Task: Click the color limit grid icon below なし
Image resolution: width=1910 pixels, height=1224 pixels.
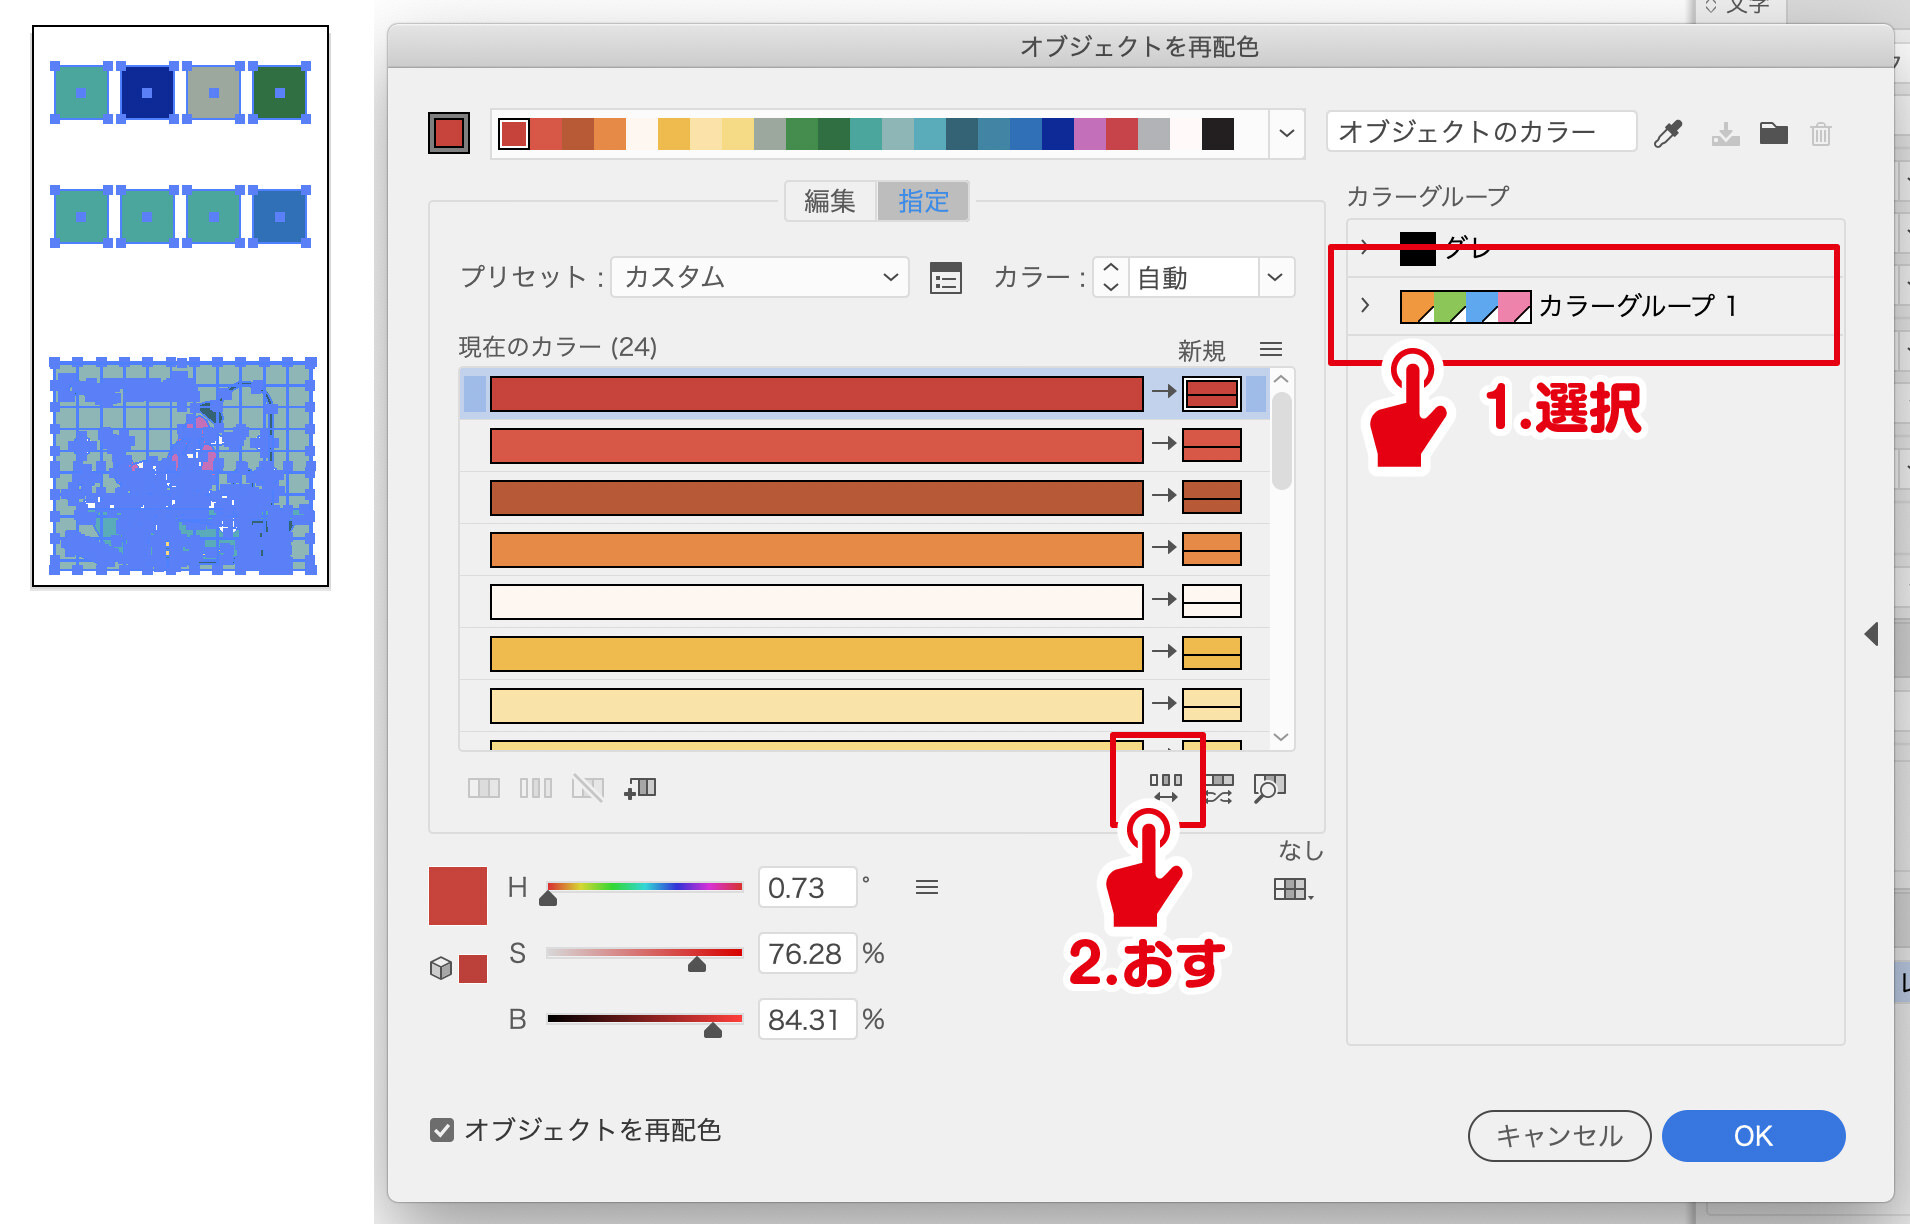Action: (1288, 888)
